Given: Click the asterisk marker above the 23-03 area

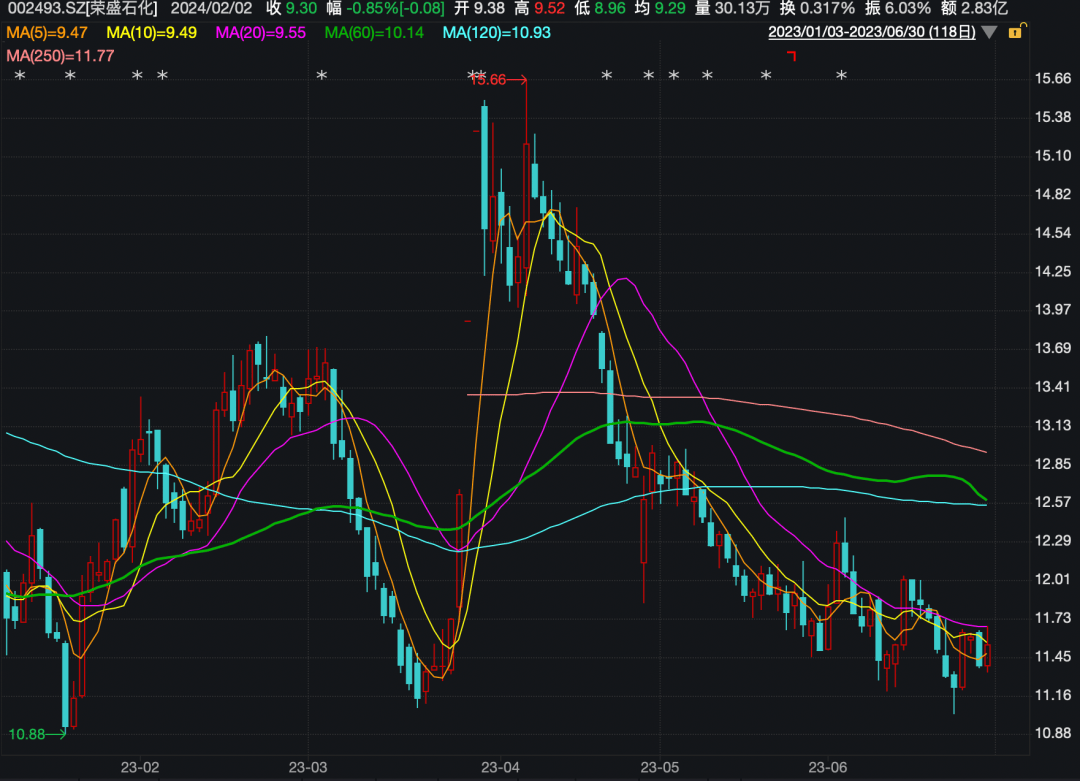Looking at the screenshot, I should coord(321,76).
